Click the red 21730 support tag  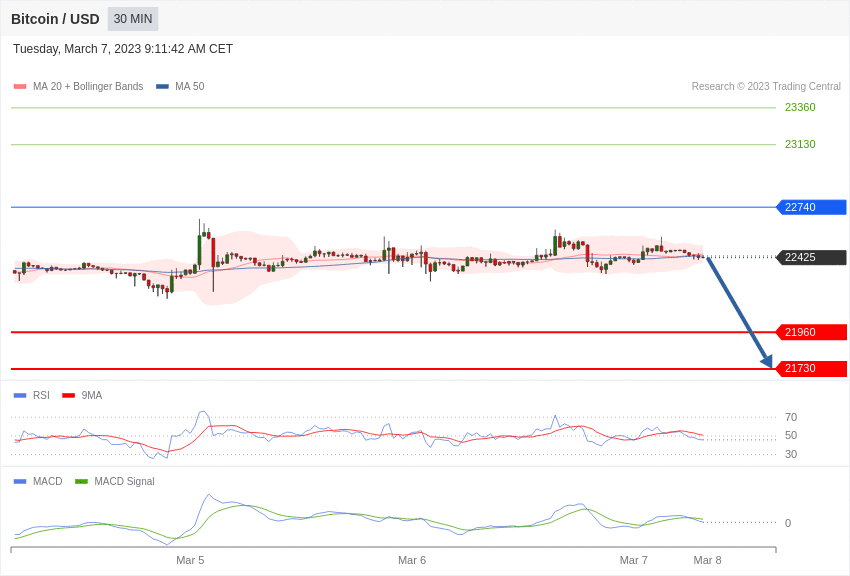812,368
